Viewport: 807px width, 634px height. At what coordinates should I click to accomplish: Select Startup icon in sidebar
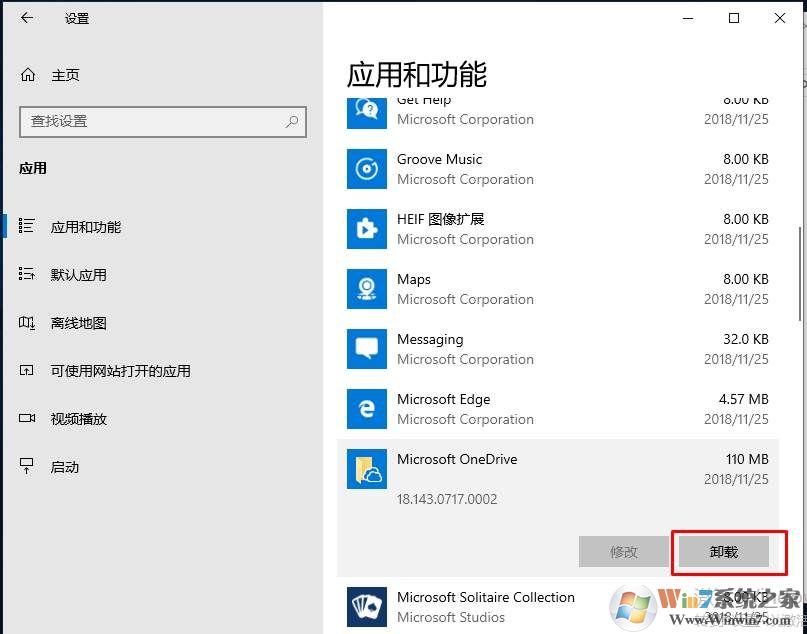pos(26,466)
